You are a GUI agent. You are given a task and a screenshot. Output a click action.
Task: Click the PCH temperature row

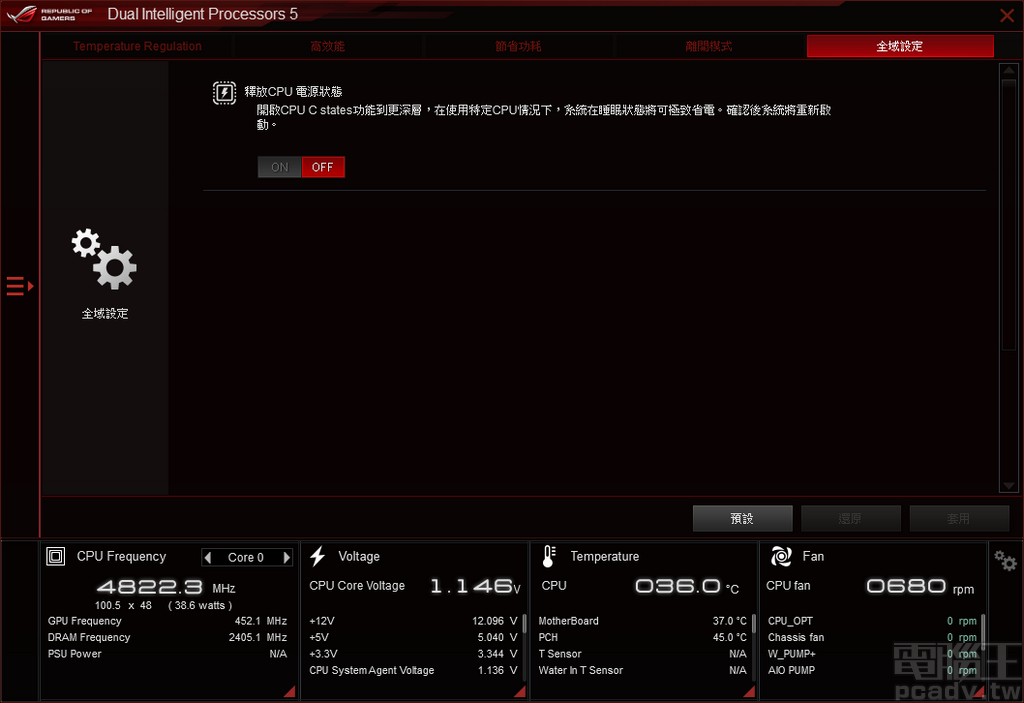tap(642, 637)
